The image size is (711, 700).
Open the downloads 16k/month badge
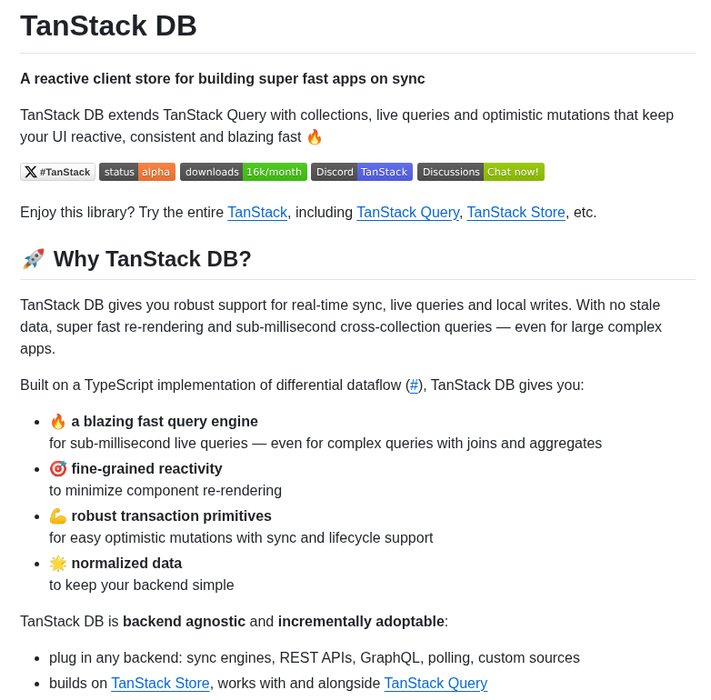click(x=243, y=172)
